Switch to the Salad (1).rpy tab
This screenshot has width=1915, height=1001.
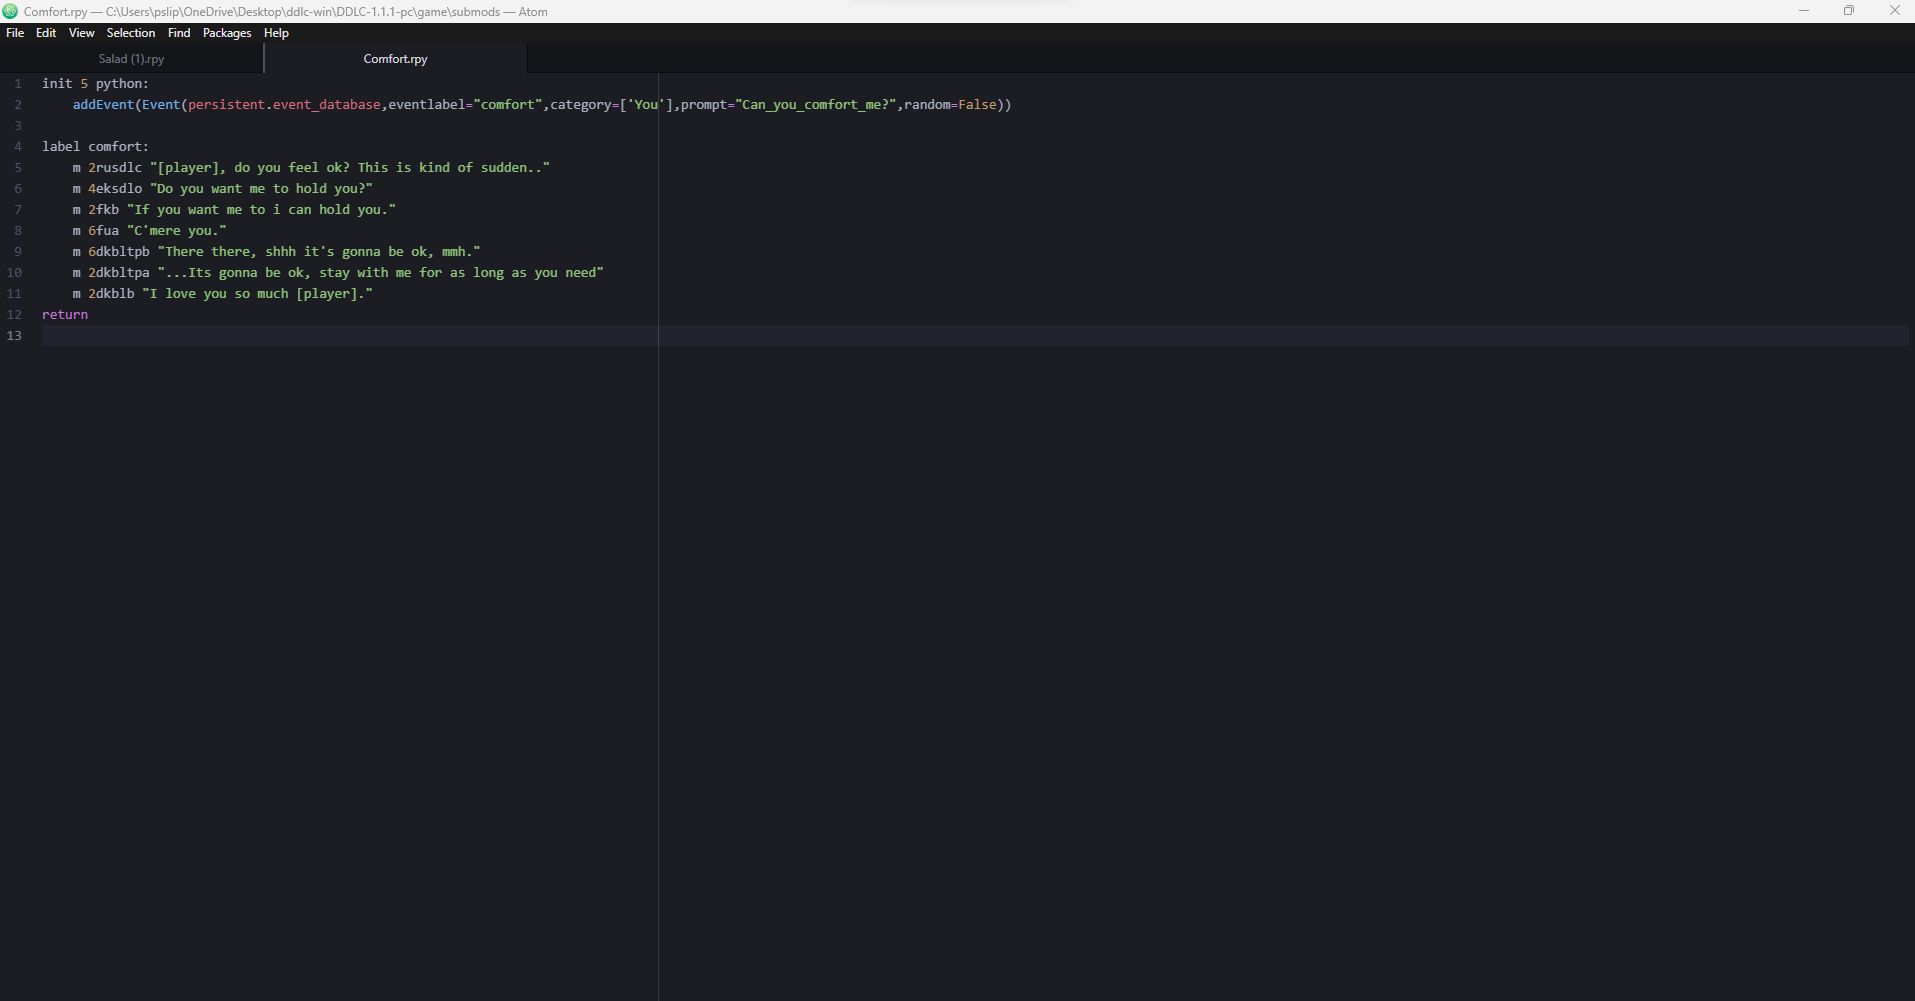pyautogui.click(x=131, y=59)
